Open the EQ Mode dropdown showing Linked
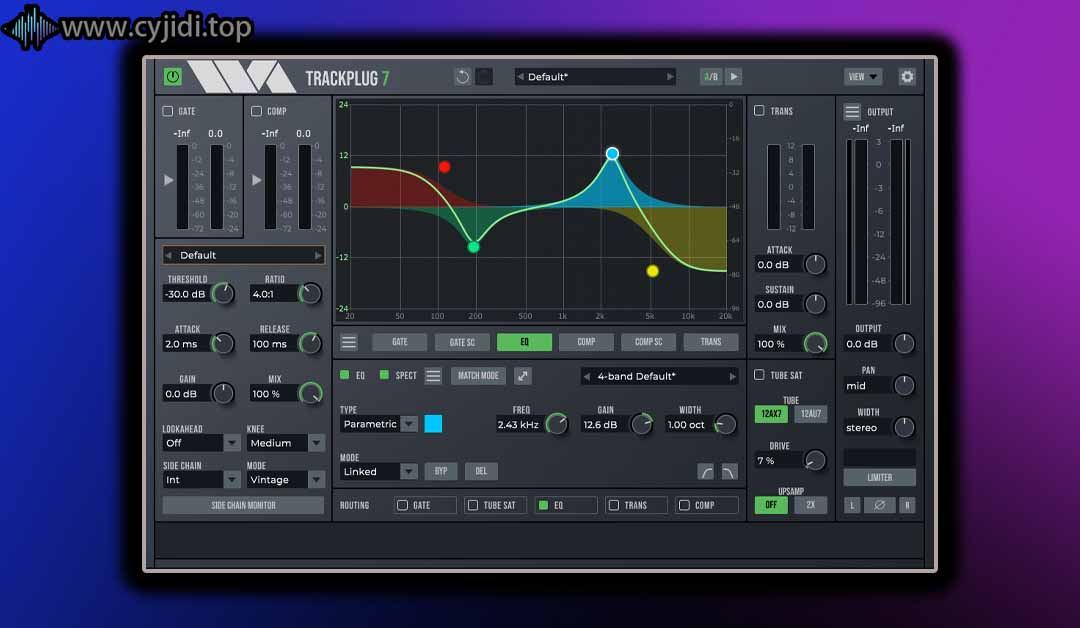 pos(379,472)
